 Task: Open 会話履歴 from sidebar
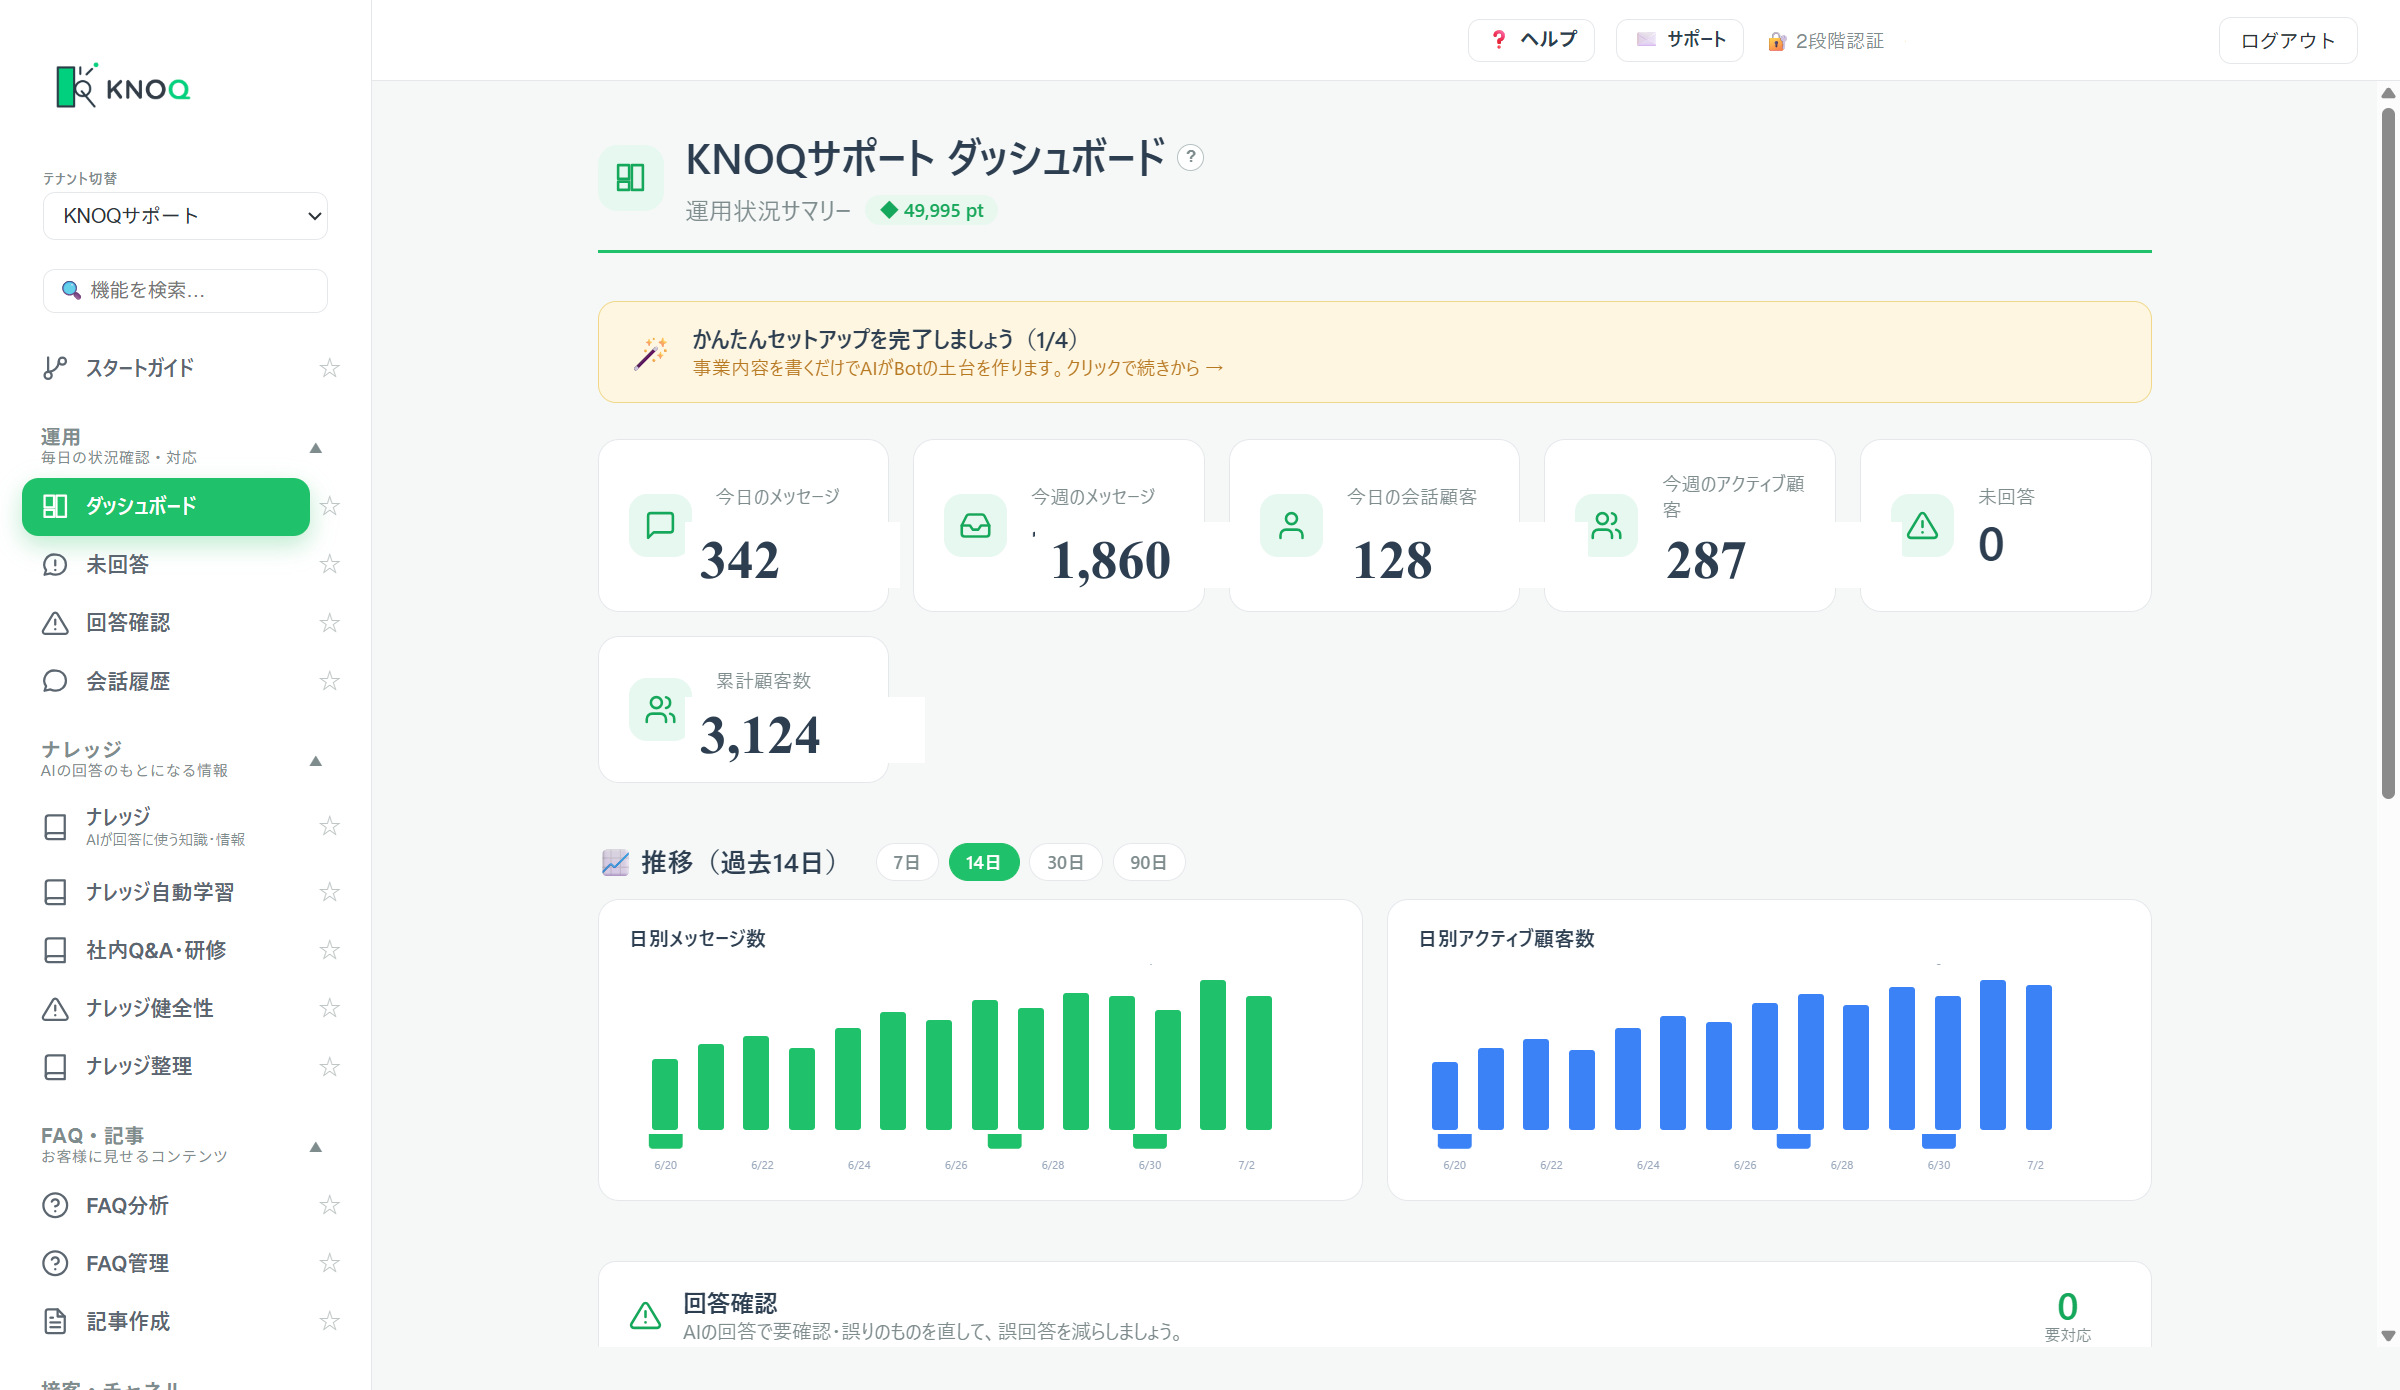pos(166,681)
